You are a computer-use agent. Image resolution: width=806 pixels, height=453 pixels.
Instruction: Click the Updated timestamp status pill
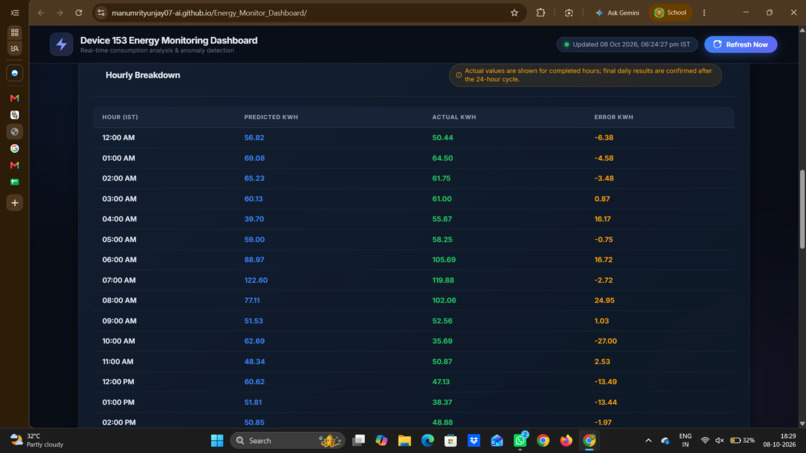[627, 44]
